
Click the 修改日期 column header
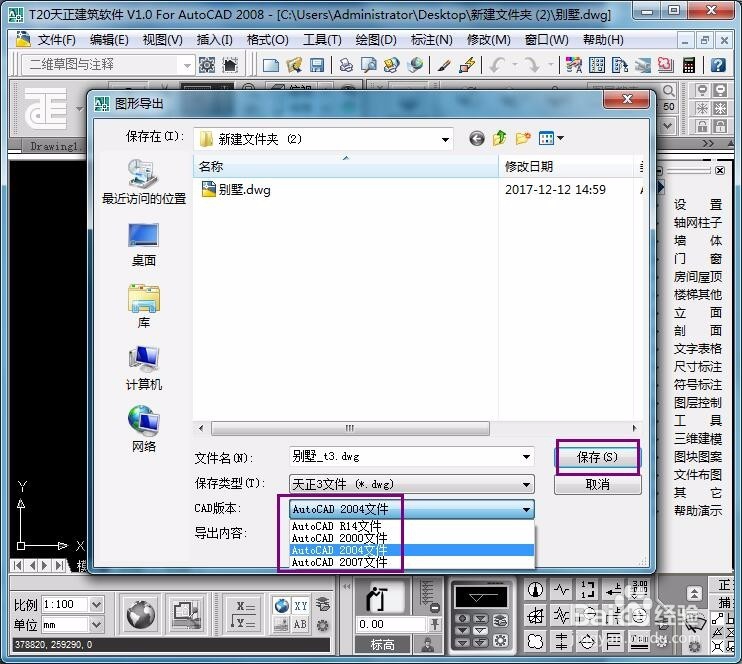[x=565, y=167]
